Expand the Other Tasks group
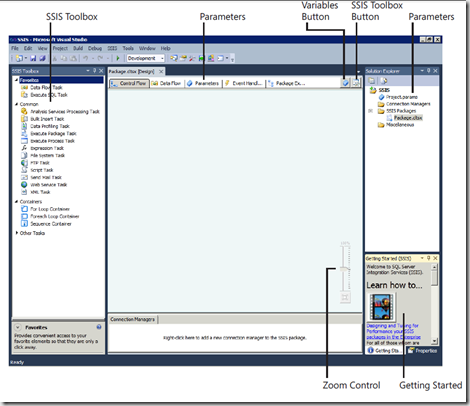The width and height of the screenshot is (470, 406). pos(17,233)
